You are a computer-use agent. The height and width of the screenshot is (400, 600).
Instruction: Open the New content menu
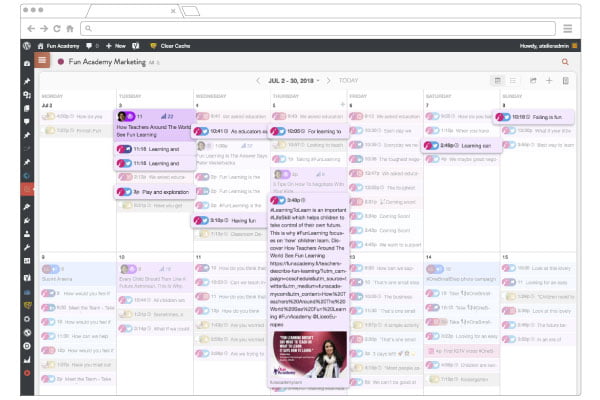[116, 46]
